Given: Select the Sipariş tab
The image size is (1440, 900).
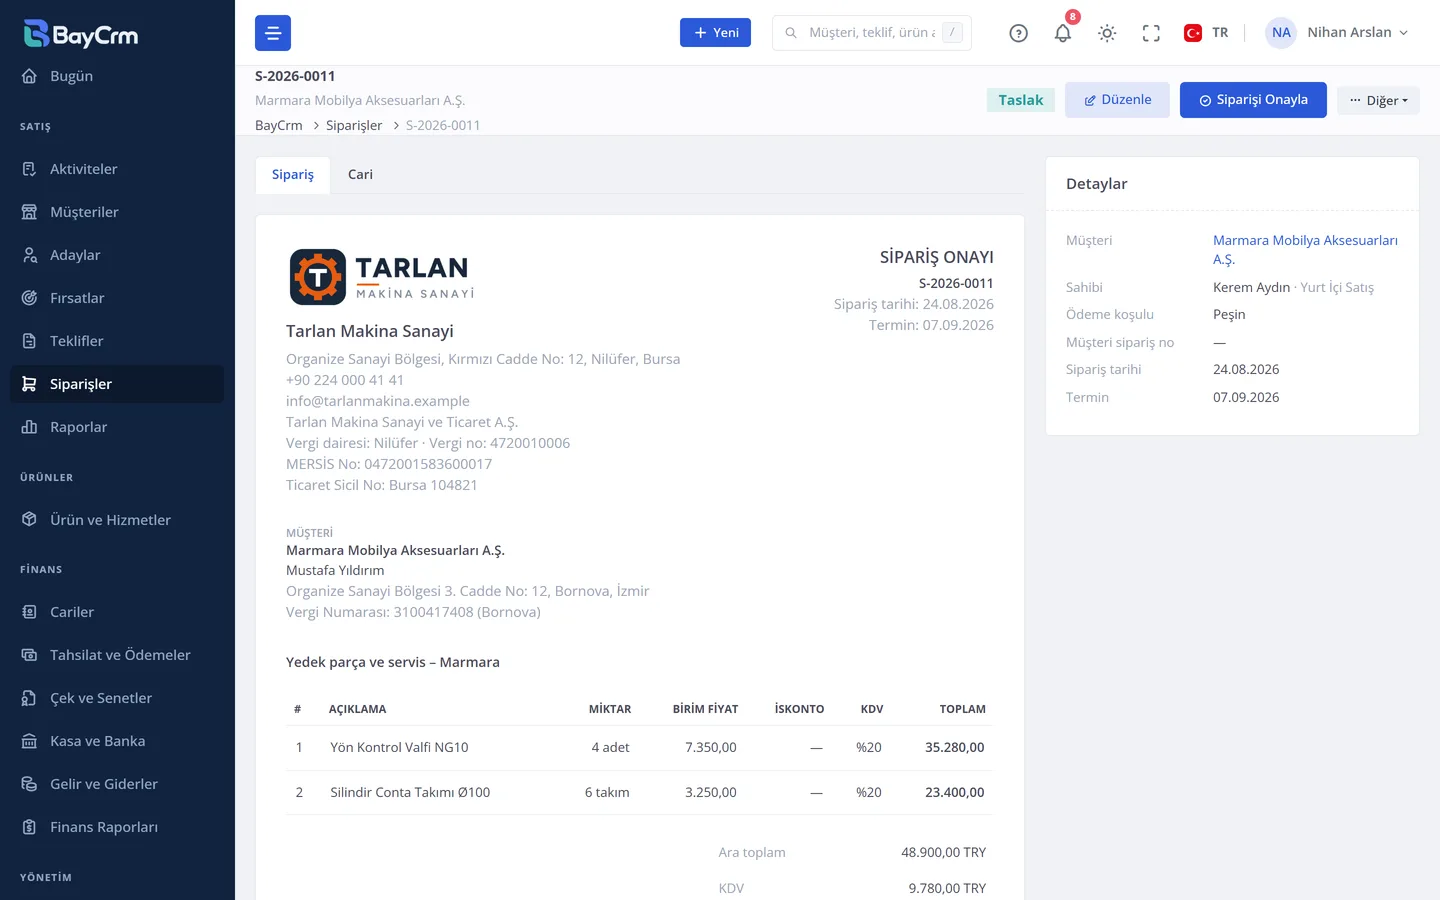Looking at the screenshot, I should click(293, 174).
